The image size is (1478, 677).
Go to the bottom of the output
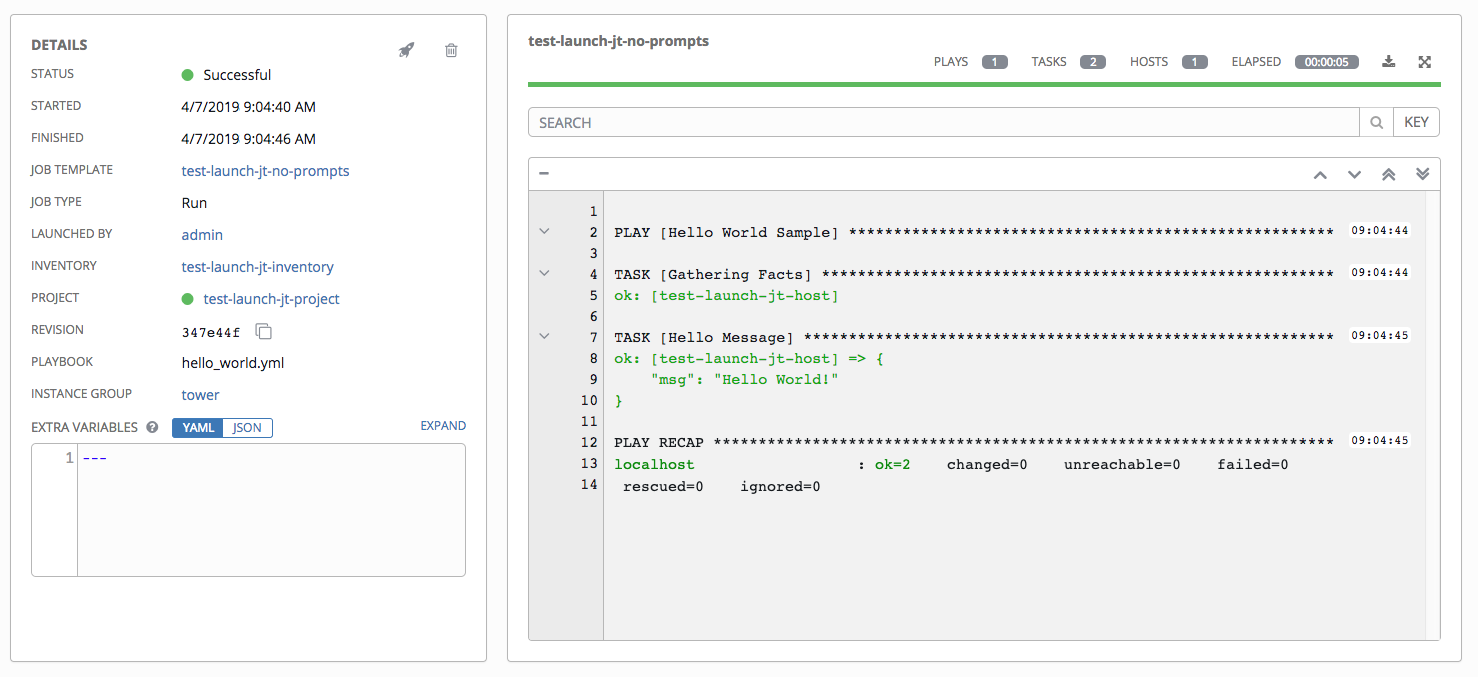coord(1422,174)
